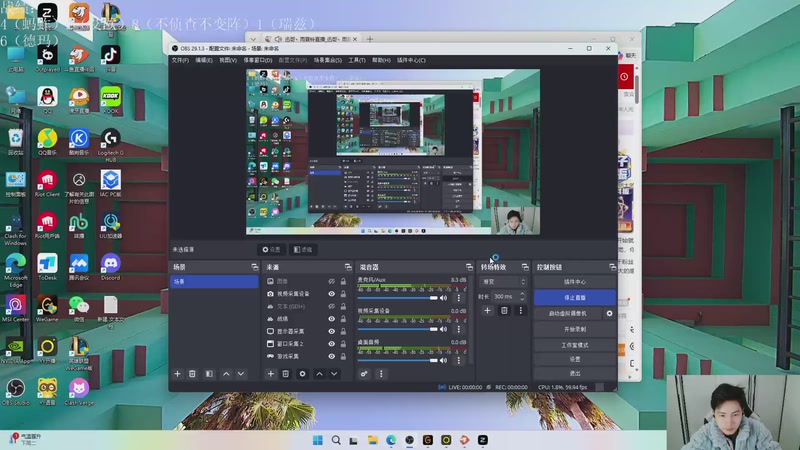Open the 文件(F) menu

click(180, 60)
